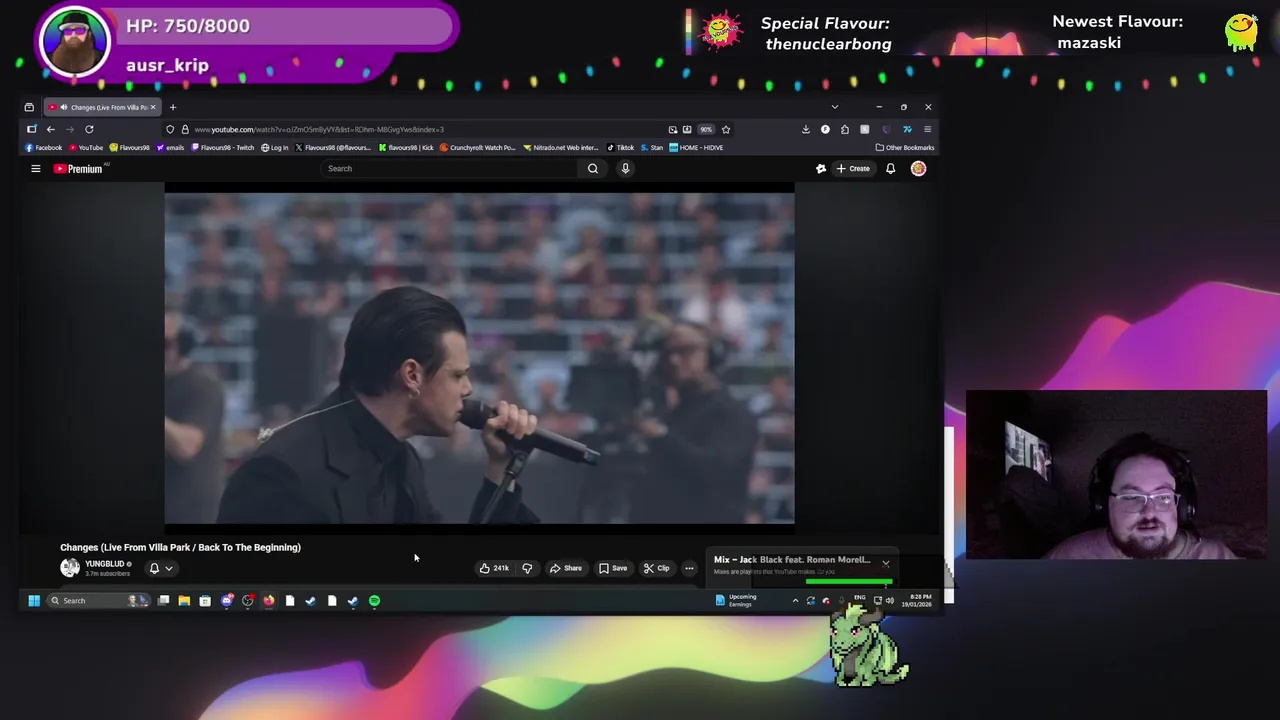
Task: Dislike the Changes video
Action: coord(527,568)
